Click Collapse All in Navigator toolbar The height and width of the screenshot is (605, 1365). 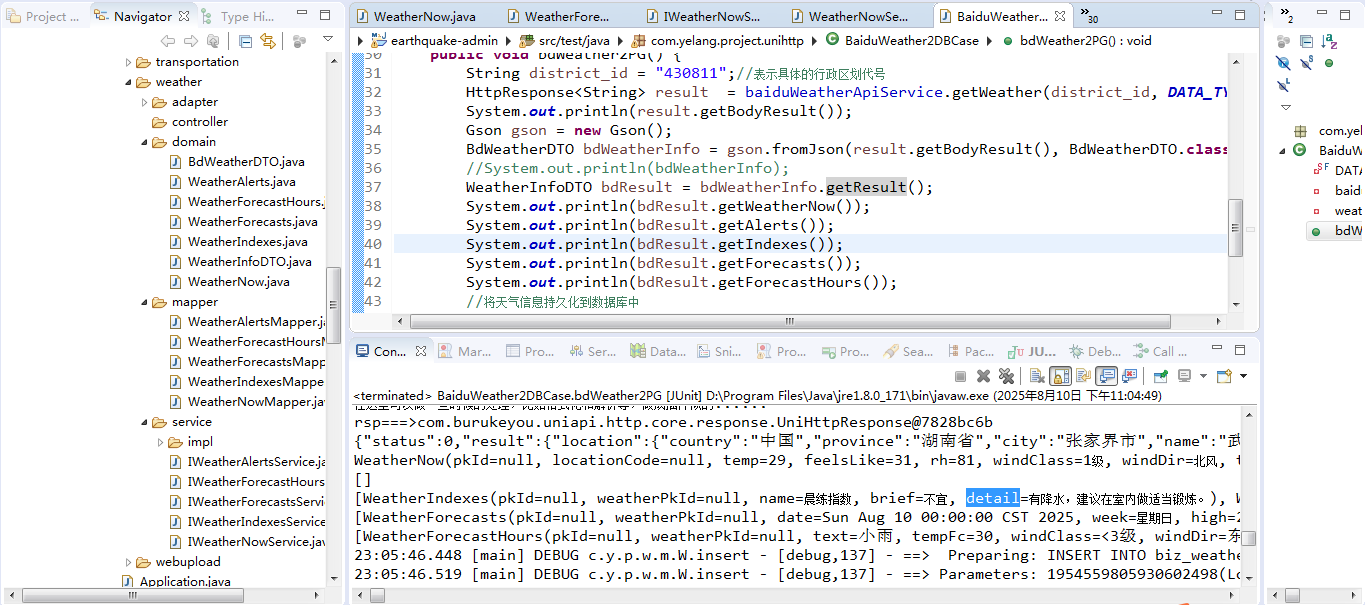pos(246,41)
